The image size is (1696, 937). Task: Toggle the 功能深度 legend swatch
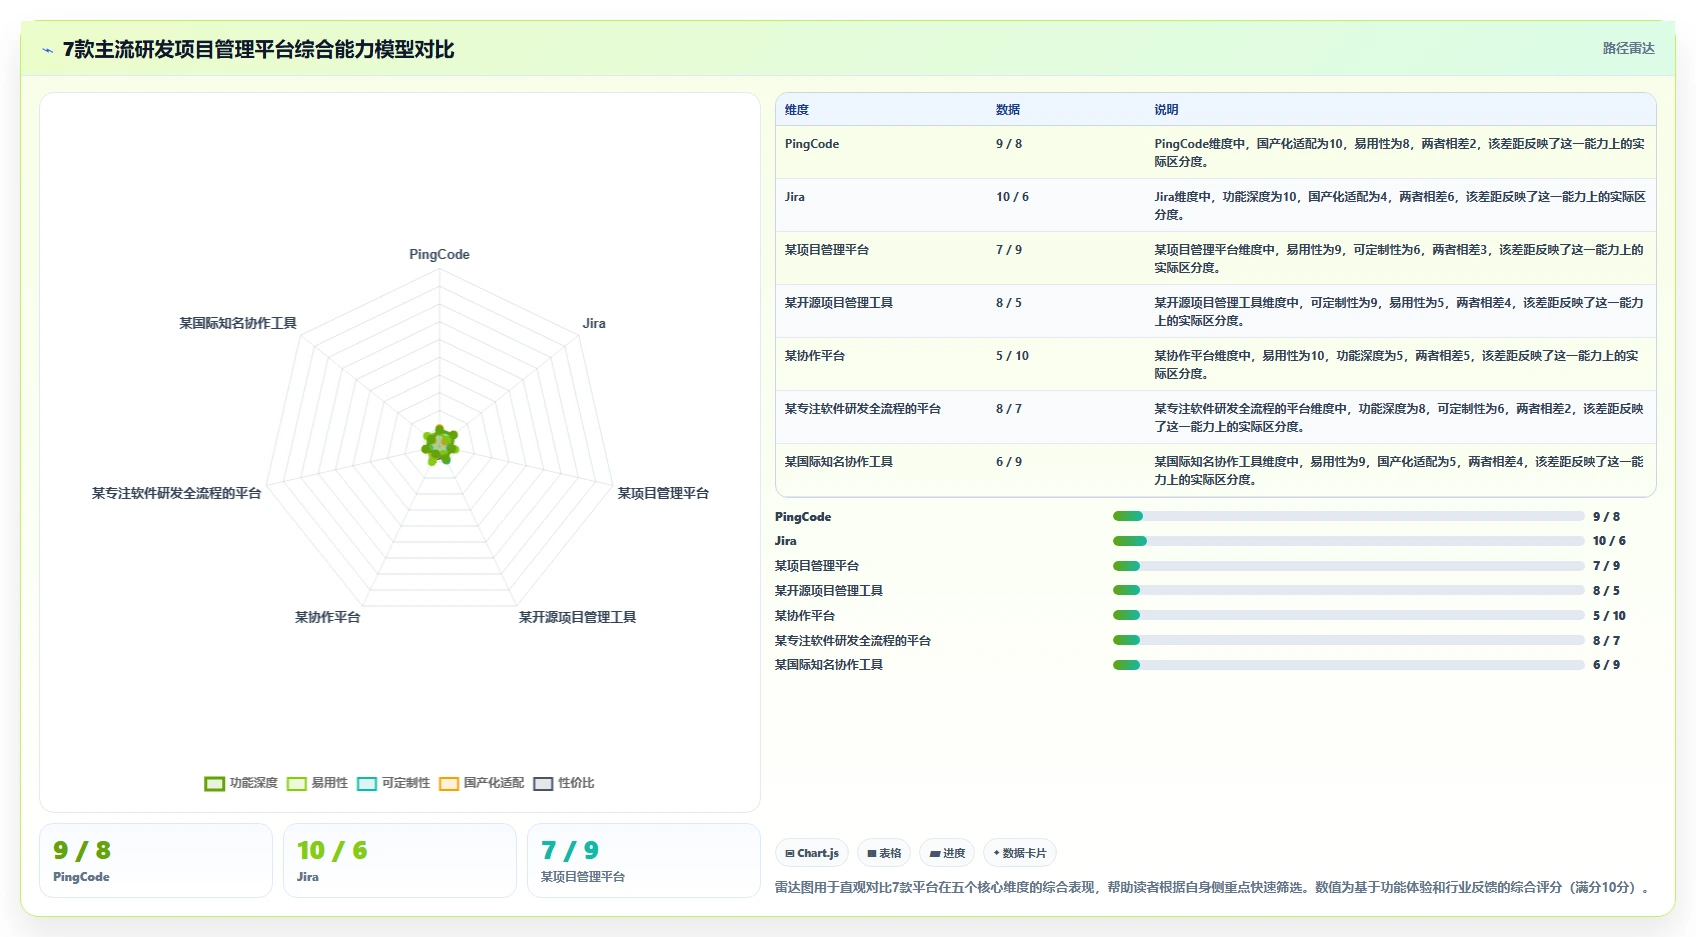coord(214,784)
